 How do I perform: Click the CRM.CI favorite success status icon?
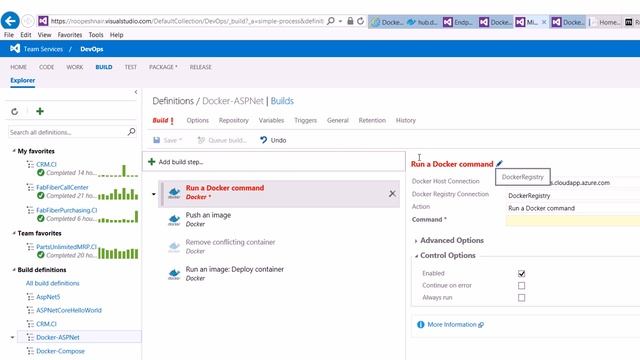[x=40, y=173]
